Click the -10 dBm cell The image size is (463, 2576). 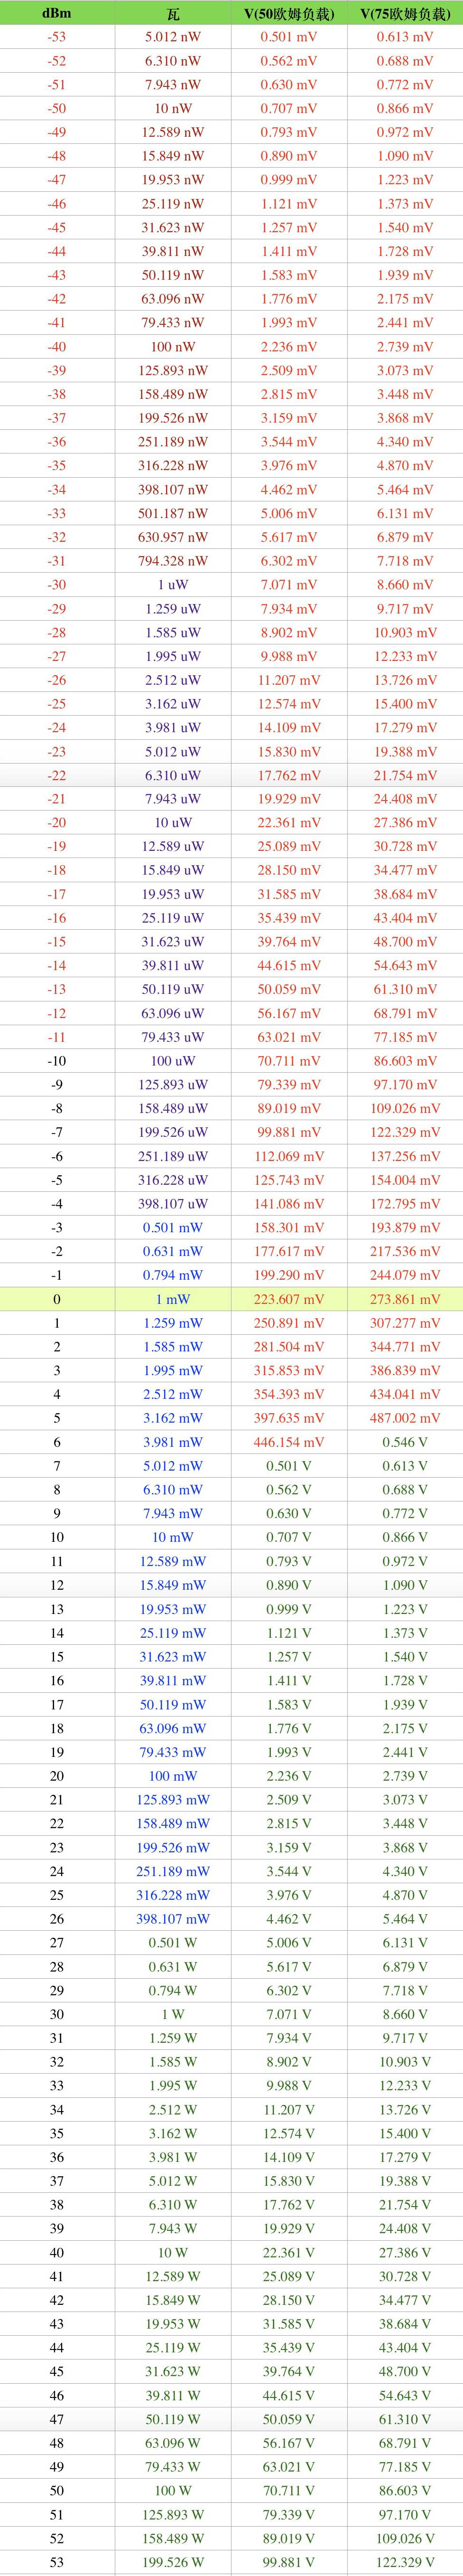[x=57, y=1061]
